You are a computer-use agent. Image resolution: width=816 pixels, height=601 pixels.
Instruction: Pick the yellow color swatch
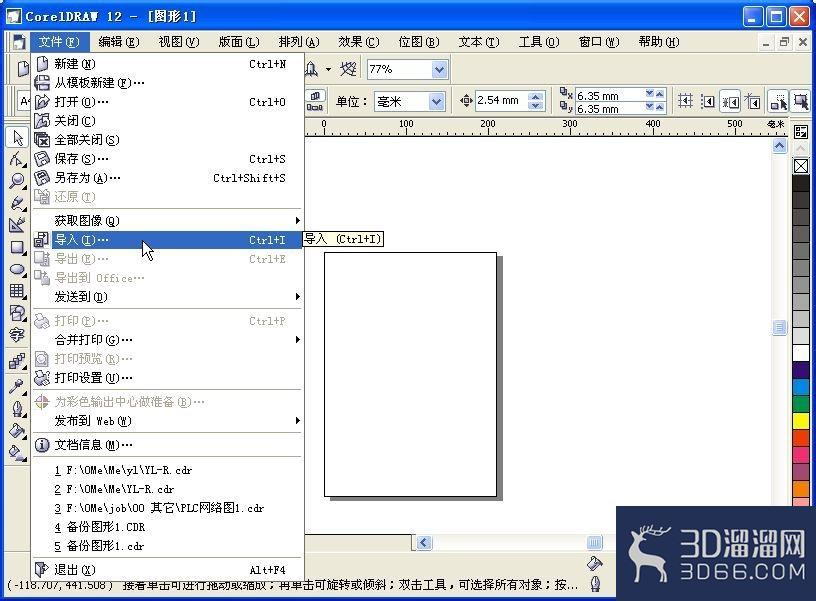(x=801, y=420)
